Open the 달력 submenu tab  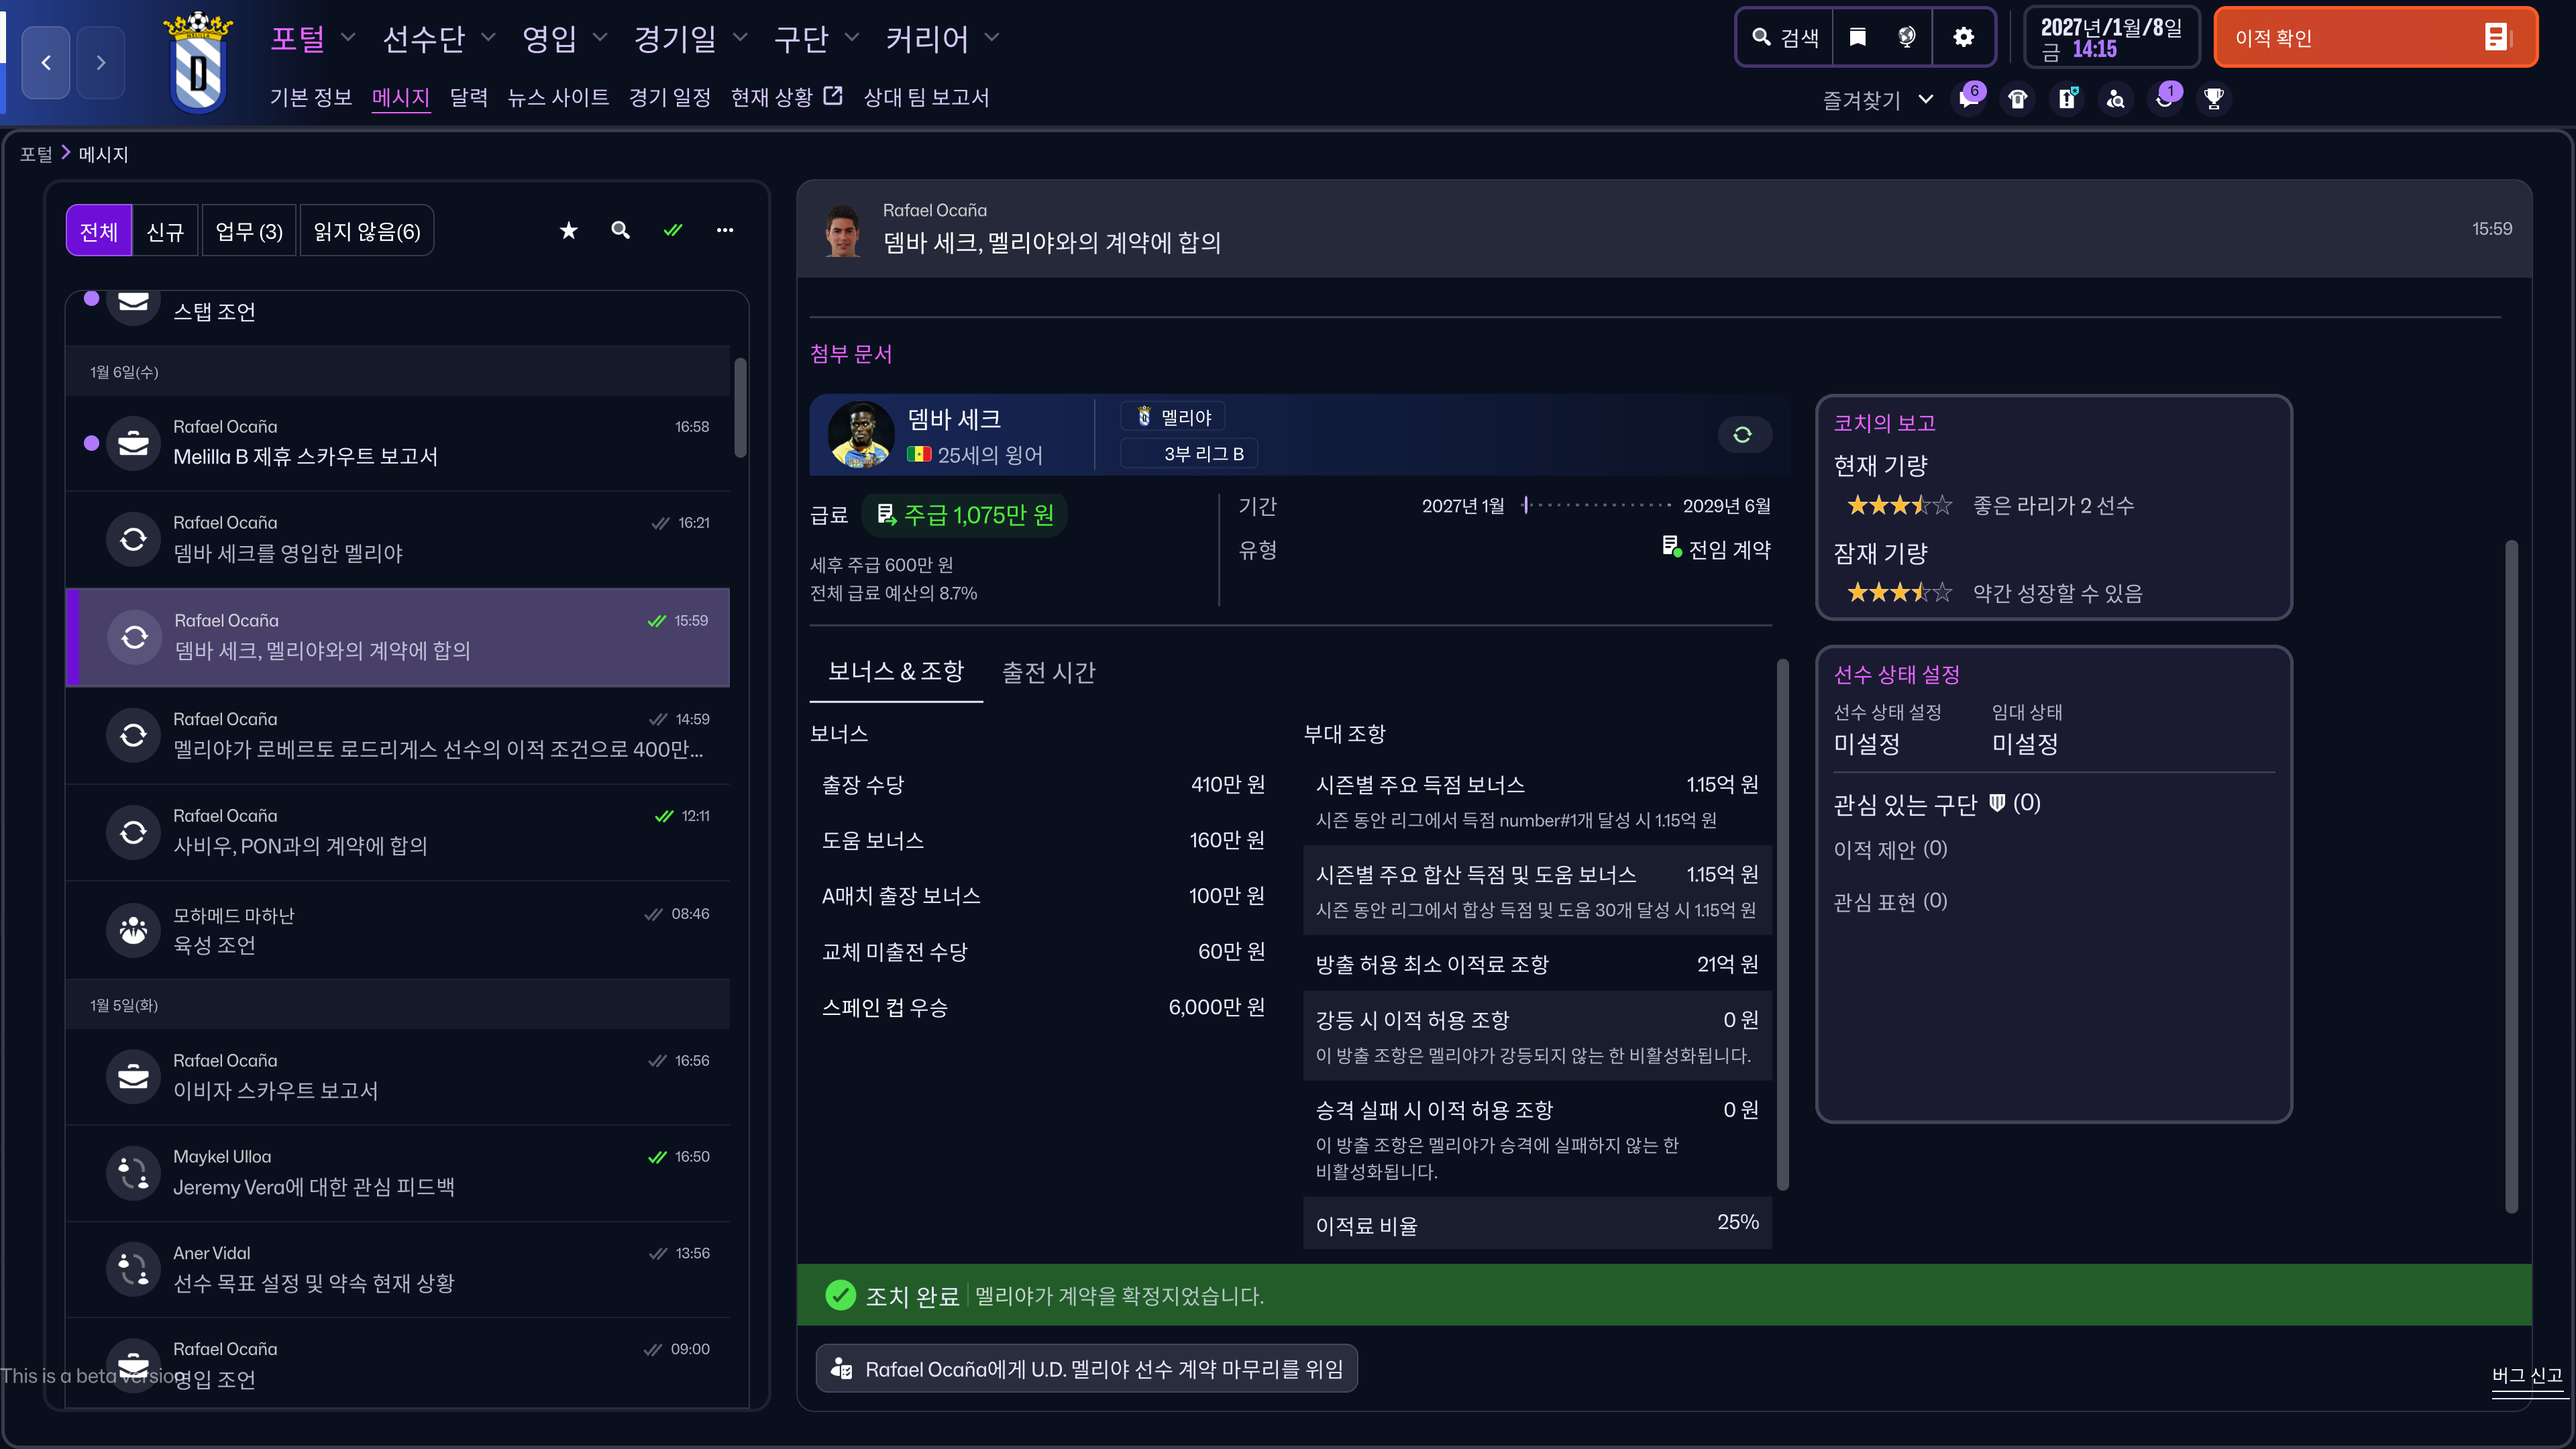(468, 97)
